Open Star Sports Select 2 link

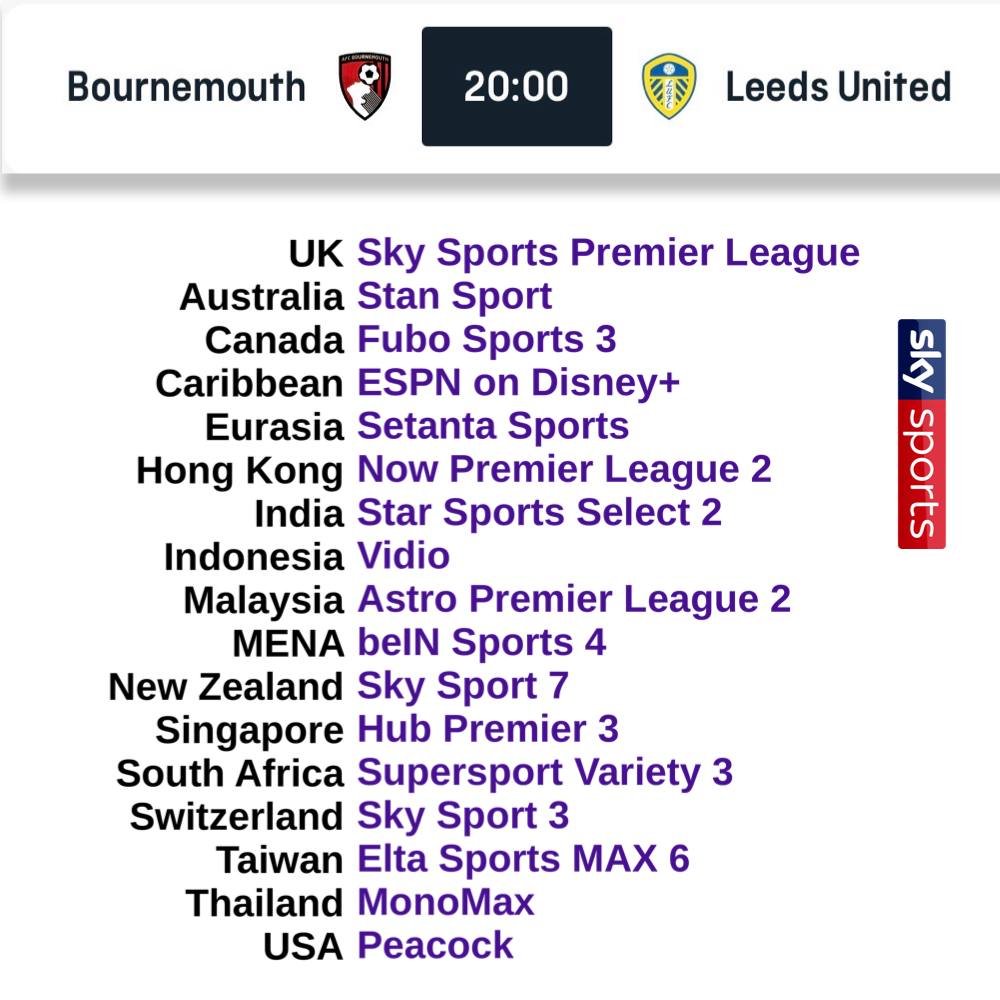click(x=540, y=513)
